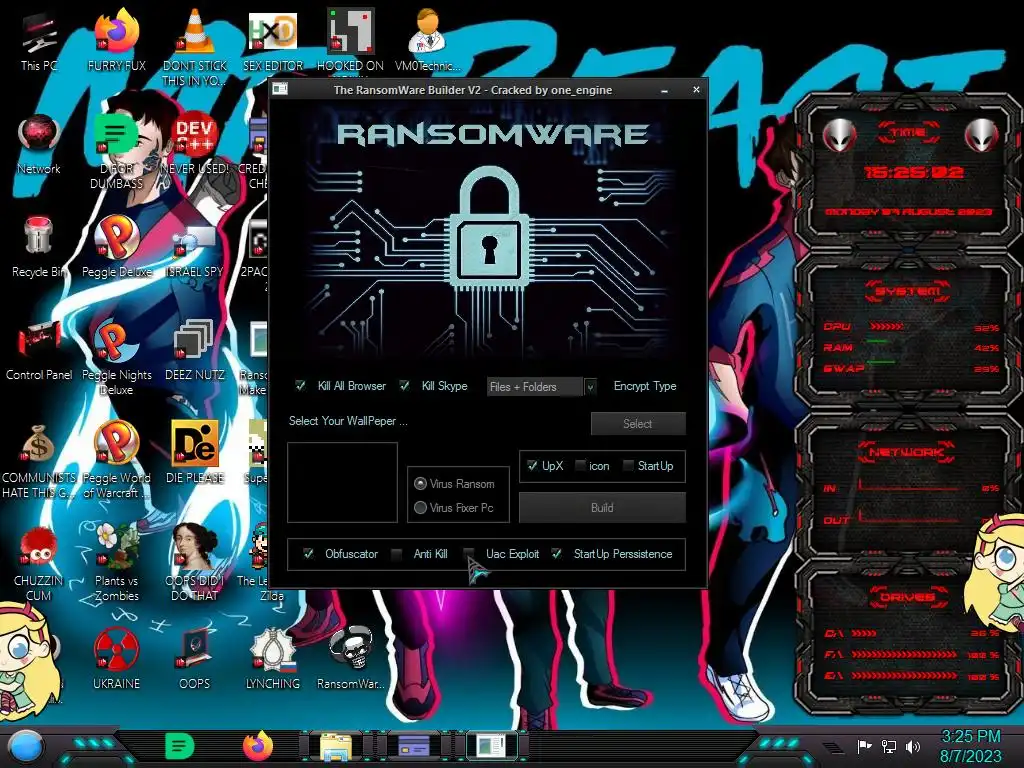The height and width of the screenshot is (768, 1024).
Task: Click the Action Center flag tray icon
Action: 864,746
